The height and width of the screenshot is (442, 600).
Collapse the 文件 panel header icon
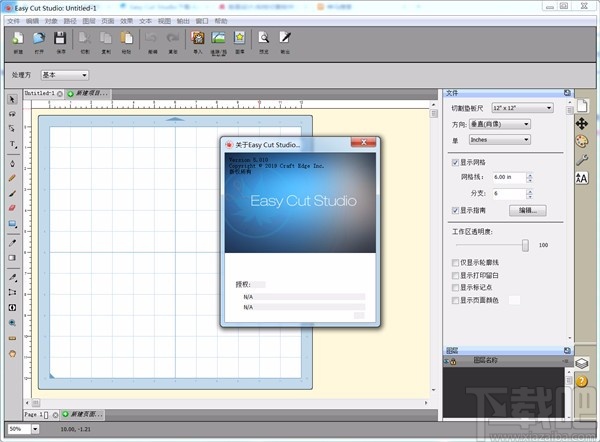pos(567,93)
